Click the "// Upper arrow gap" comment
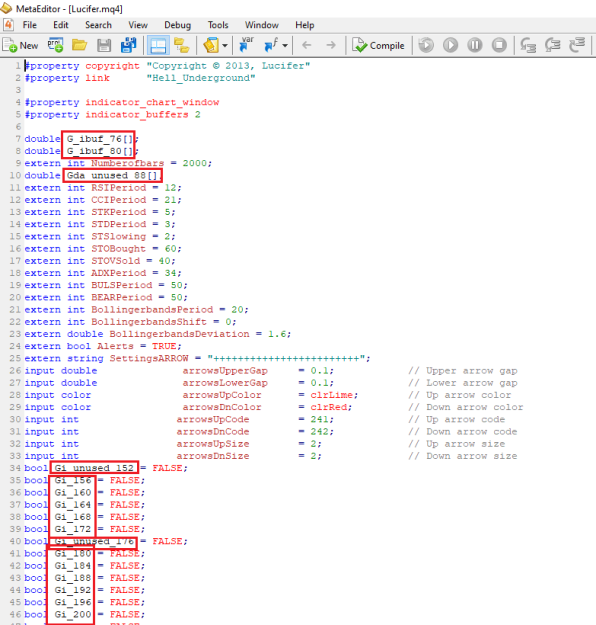 [x=462, y=371]
